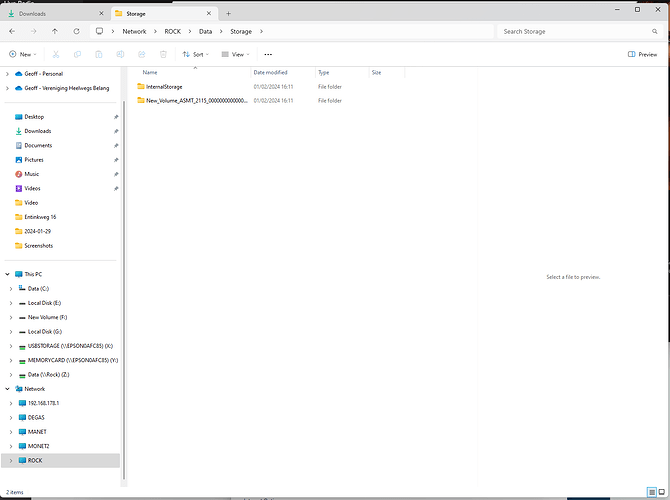
Task: Click ROCK in the address breadcrumb
Action: coord(172,31)
